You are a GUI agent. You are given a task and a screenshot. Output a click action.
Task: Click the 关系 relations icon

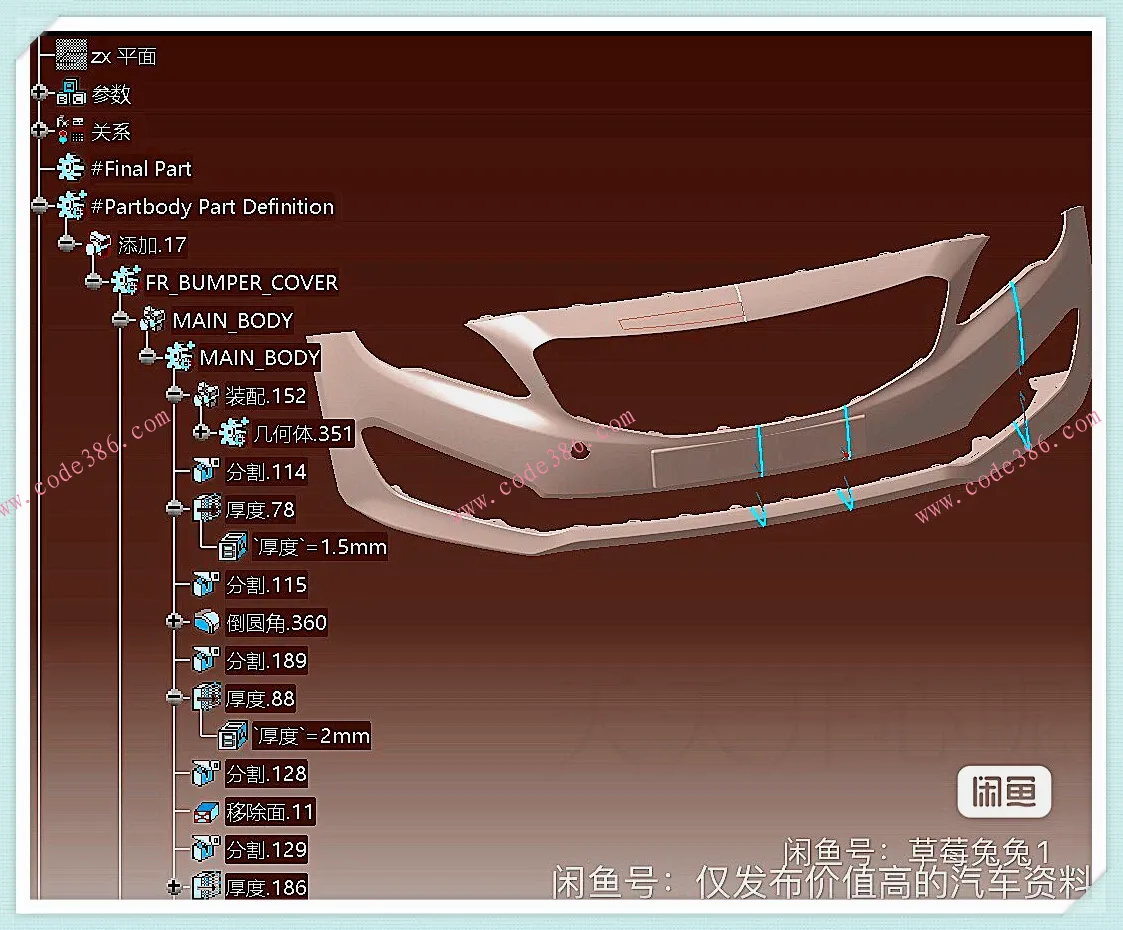(71, 131)
